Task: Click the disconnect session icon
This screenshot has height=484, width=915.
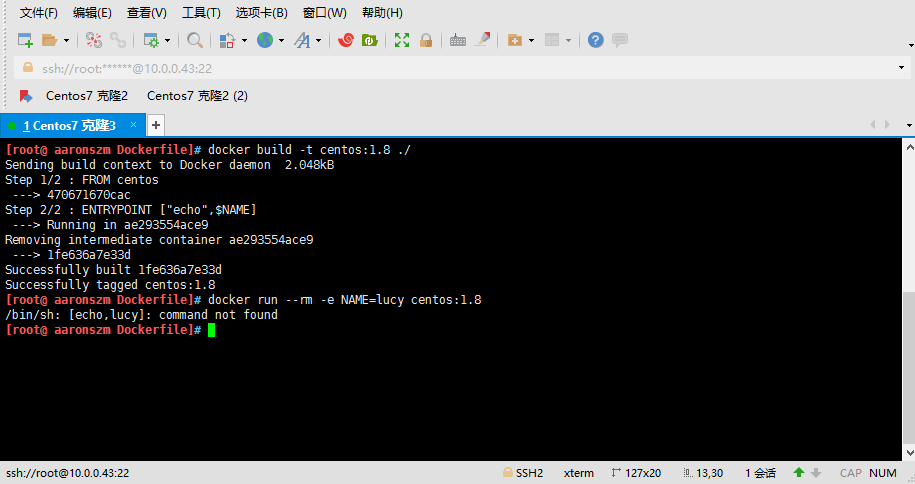Action: coord(93,40)
